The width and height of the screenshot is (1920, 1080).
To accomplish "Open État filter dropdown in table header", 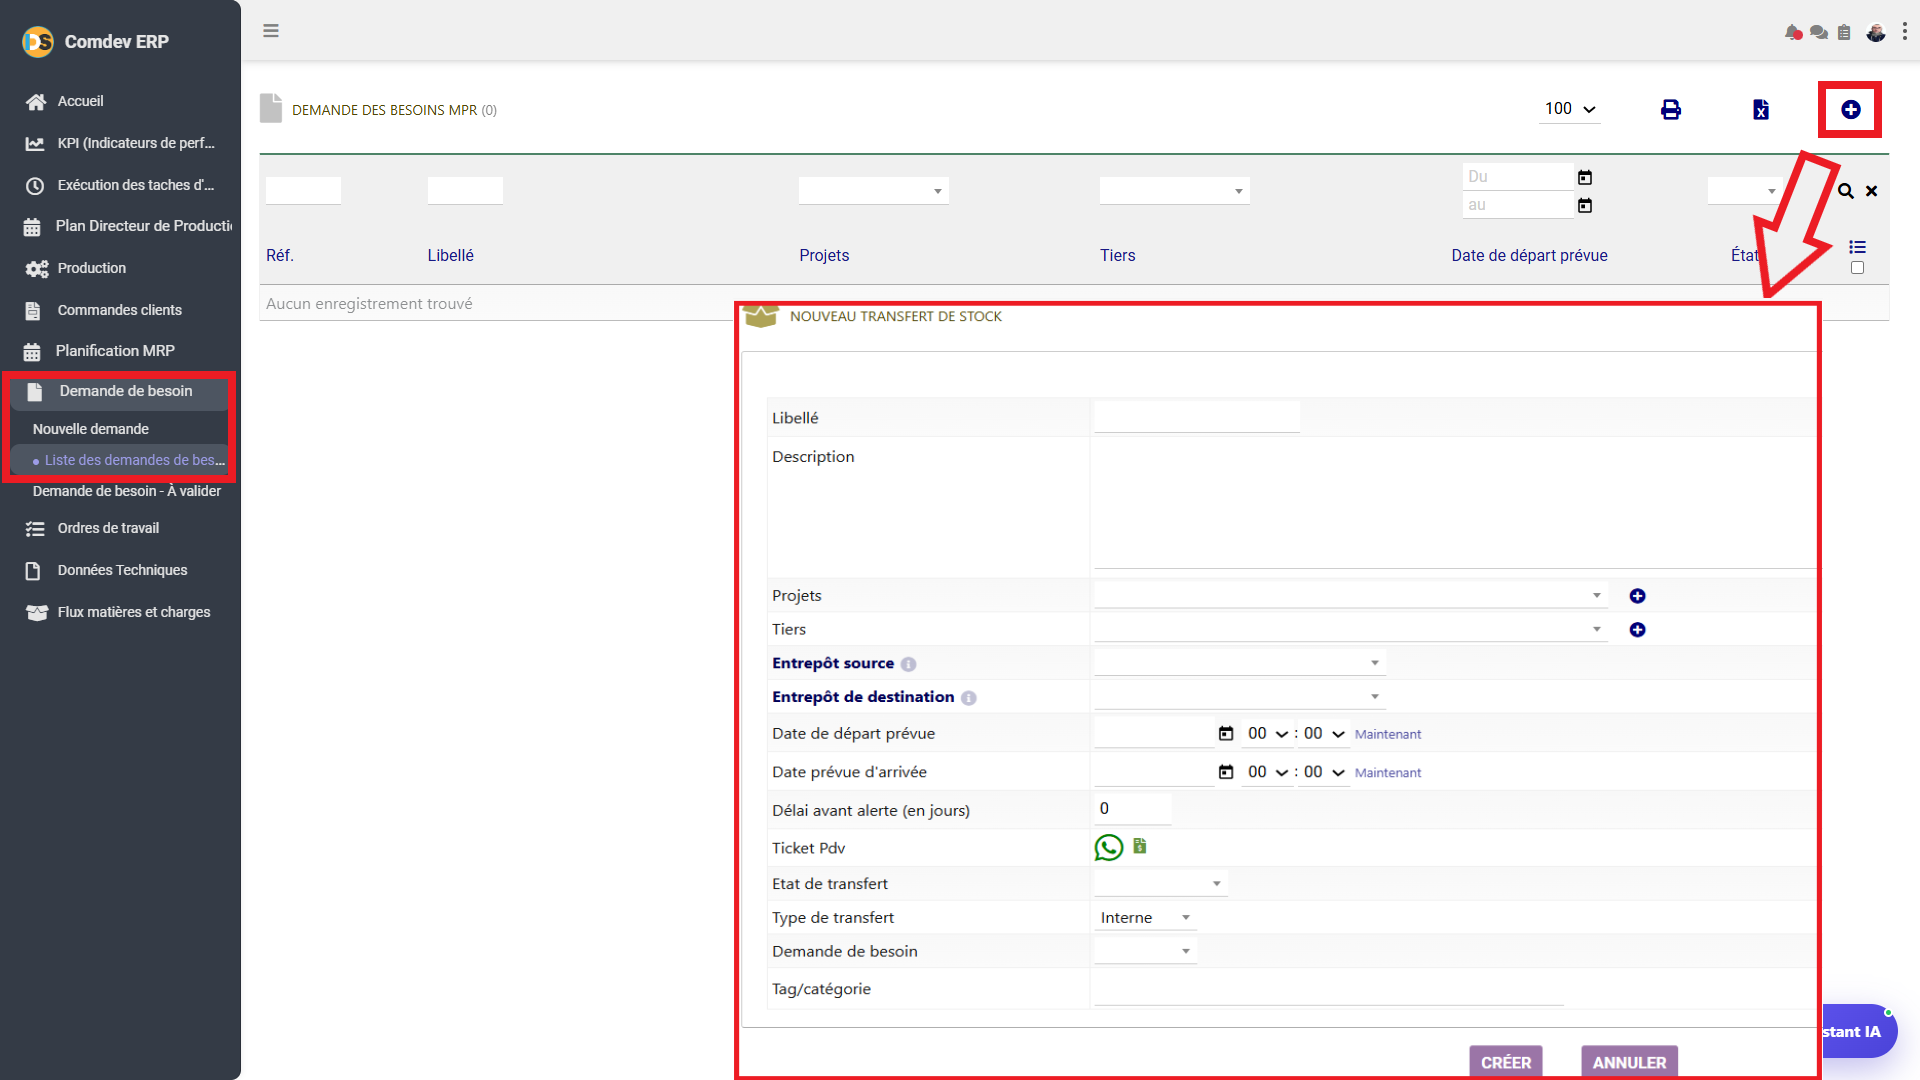I will [x=1744, y=191].
